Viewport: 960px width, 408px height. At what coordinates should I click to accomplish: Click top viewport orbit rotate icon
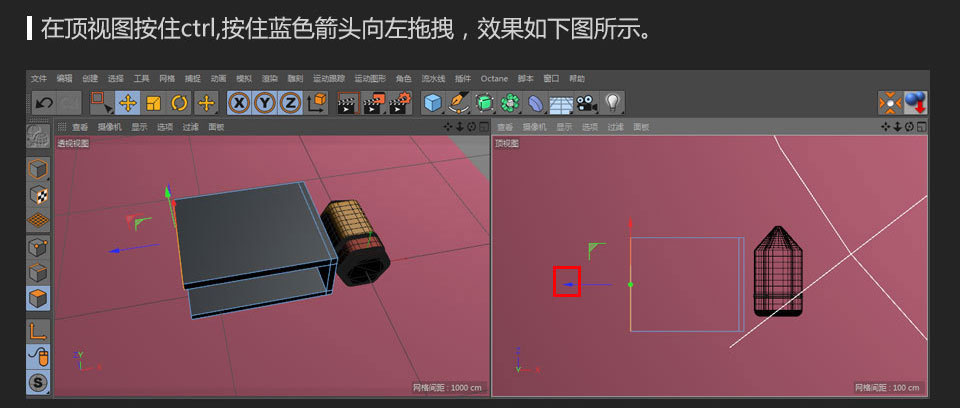[x=909, y=127]
